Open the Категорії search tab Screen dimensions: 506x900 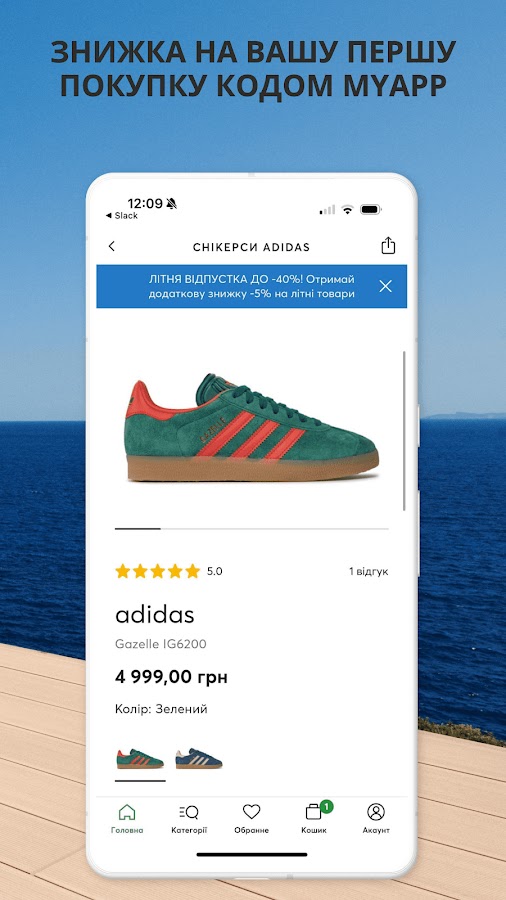tap(189, 818)
